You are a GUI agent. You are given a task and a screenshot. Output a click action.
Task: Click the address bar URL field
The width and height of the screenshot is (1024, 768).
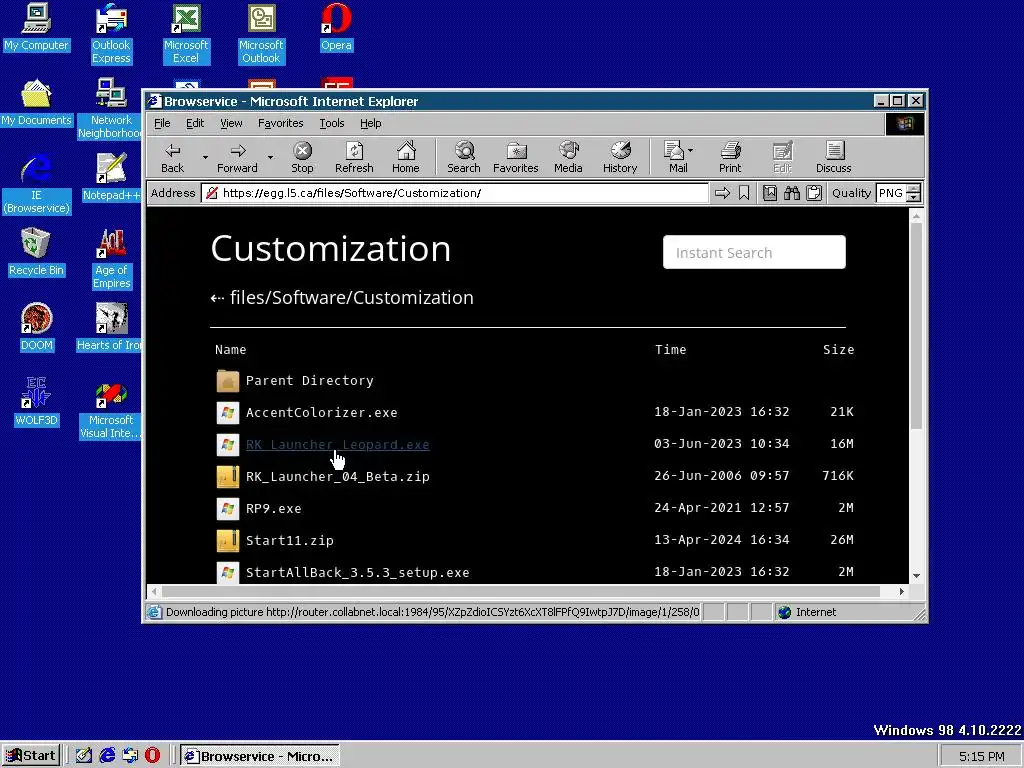pos(455,193)
